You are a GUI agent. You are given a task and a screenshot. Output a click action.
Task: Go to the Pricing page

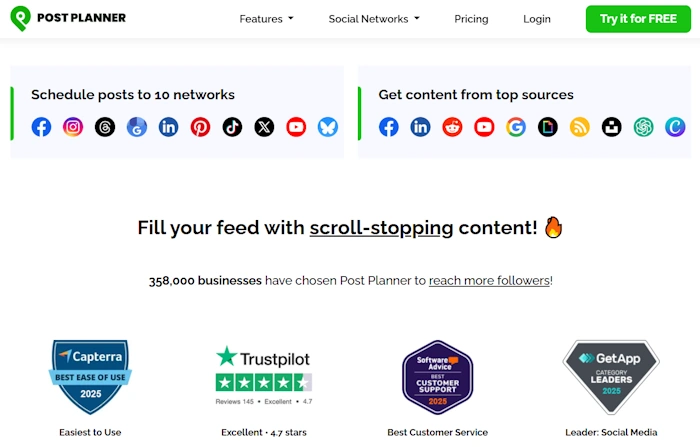[471, 19]
